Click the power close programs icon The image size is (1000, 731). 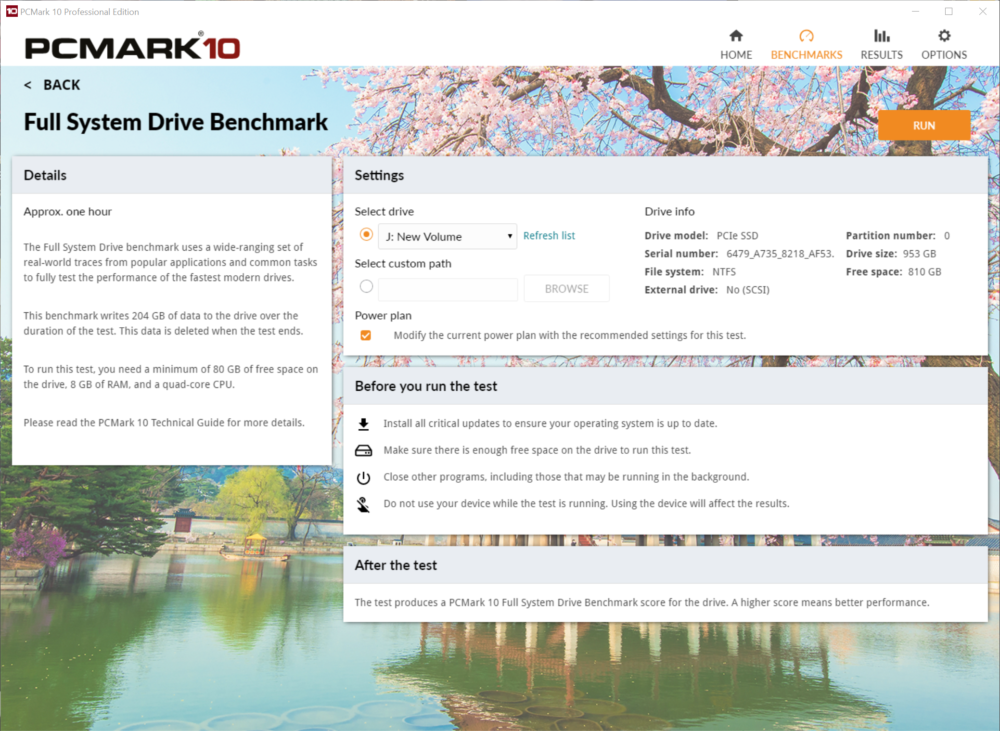[364, 478]
